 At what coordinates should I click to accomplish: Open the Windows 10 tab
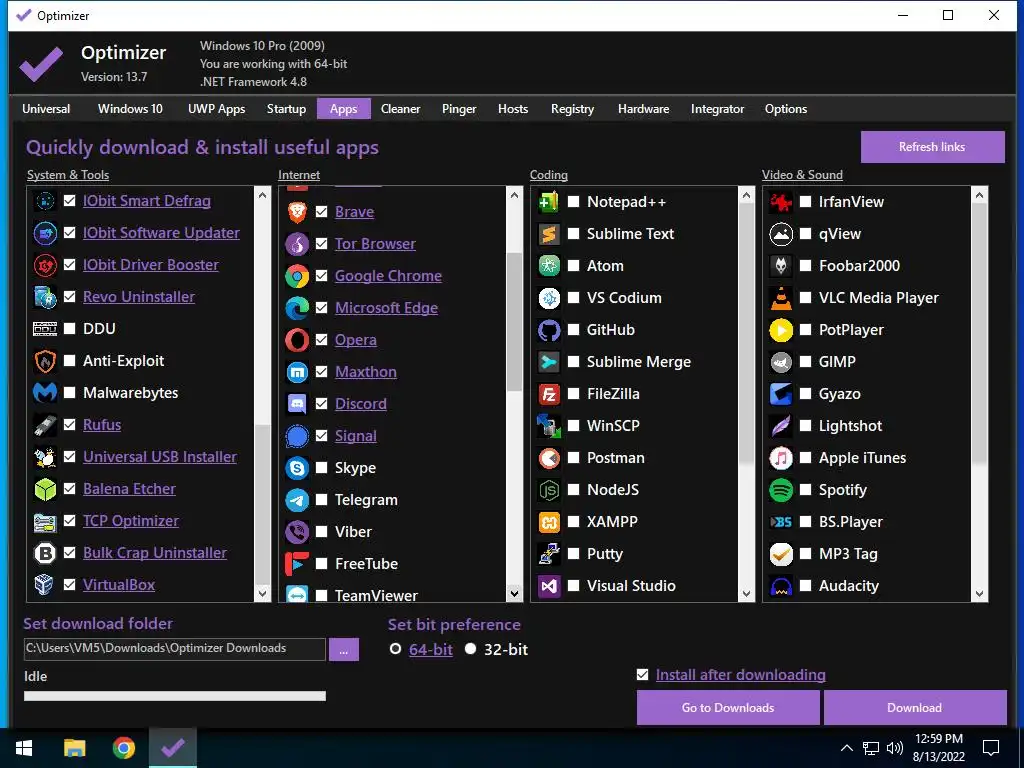point(130,109)
